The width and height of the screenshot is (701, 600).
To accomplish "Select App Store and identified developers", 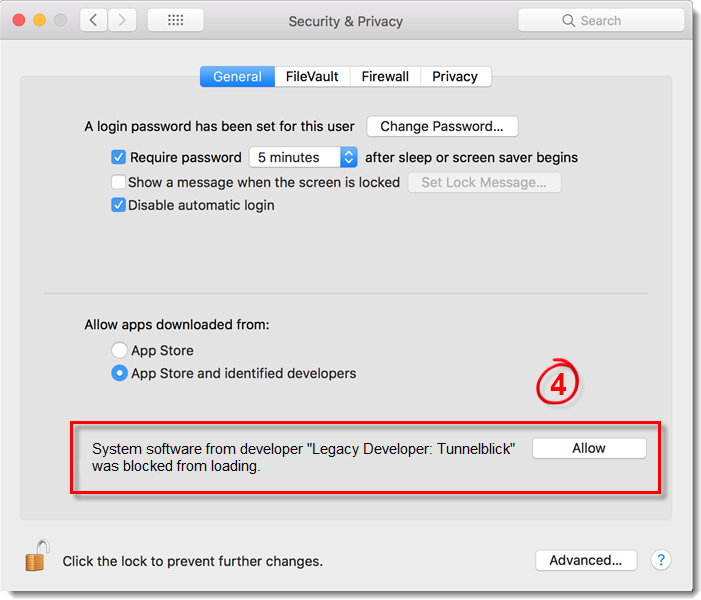I will click(x=119, y=373).
